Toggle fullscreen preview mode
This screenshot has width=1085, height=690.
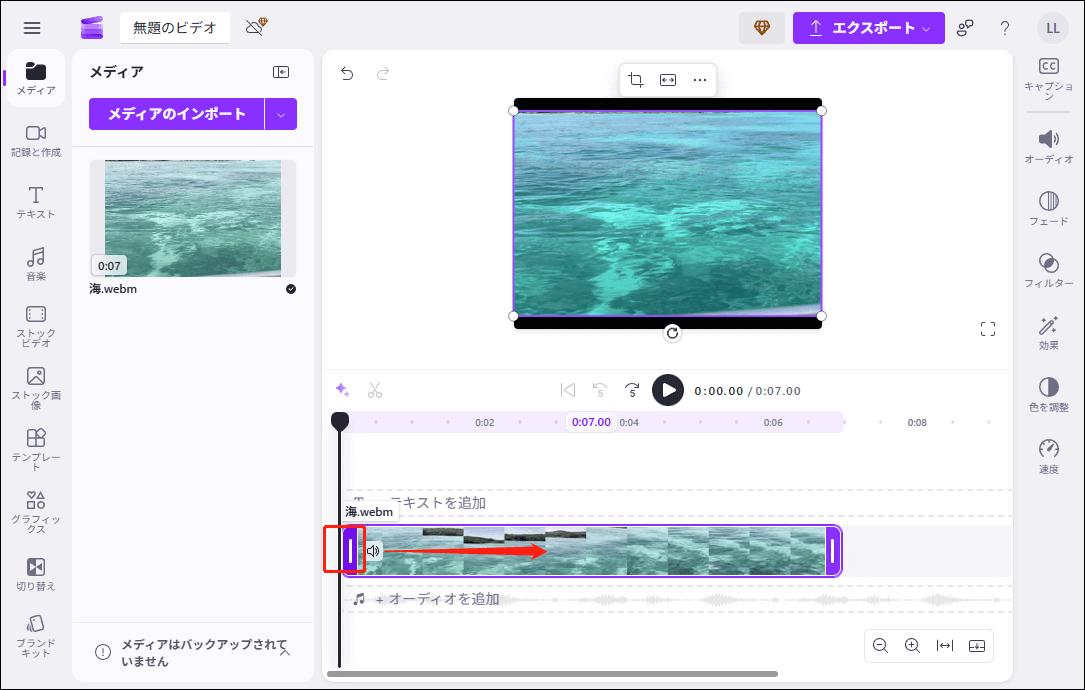point(988,328)
